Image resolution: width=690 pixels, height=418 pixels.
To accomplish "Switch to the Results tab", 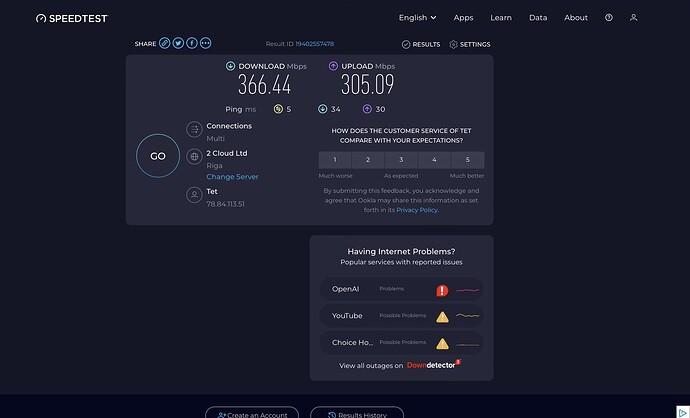I will tap(421, 44).
